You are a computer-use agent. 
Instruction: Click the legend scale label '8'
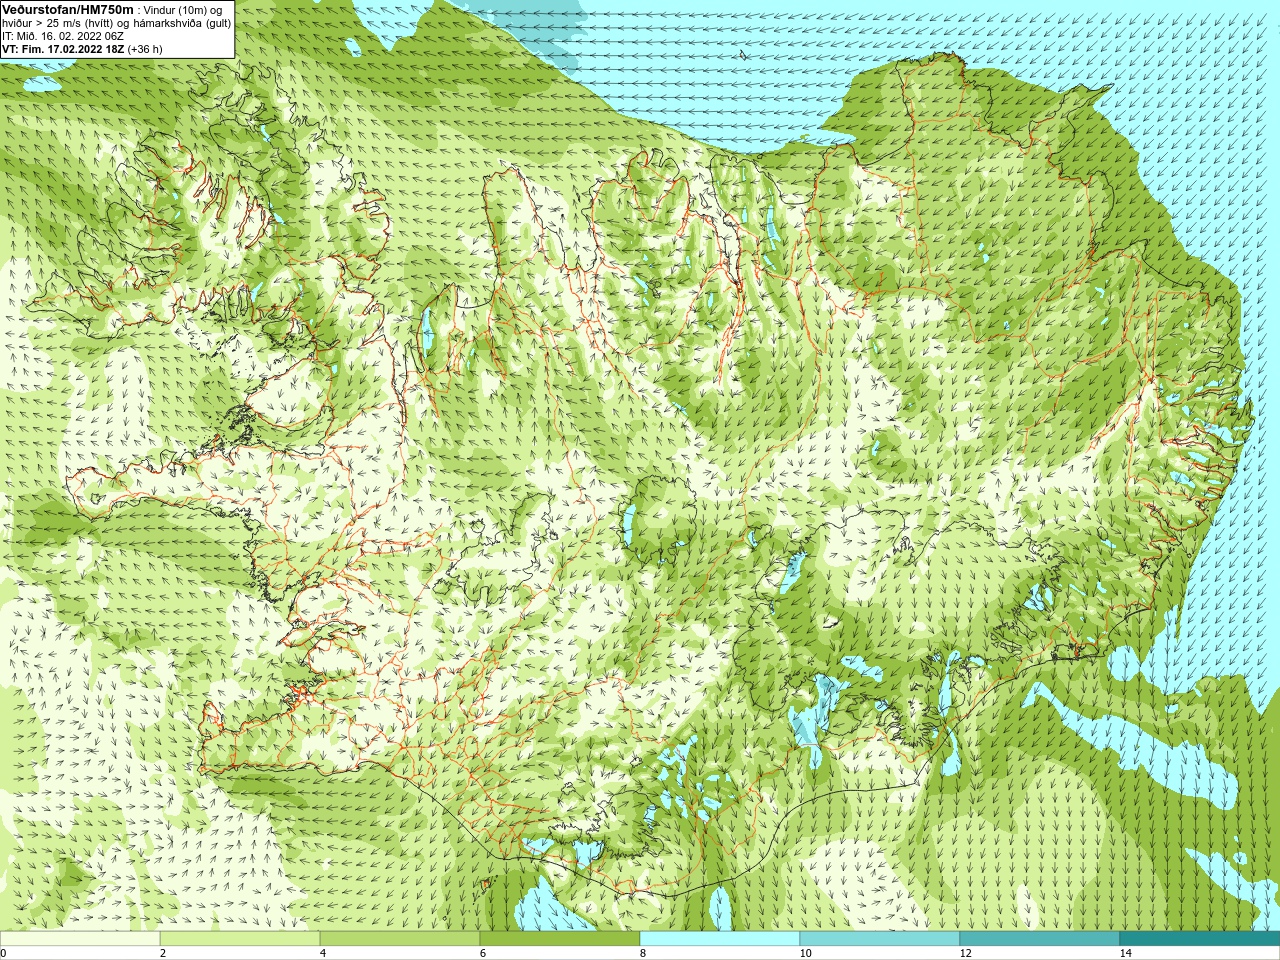[x=643, y=953]
